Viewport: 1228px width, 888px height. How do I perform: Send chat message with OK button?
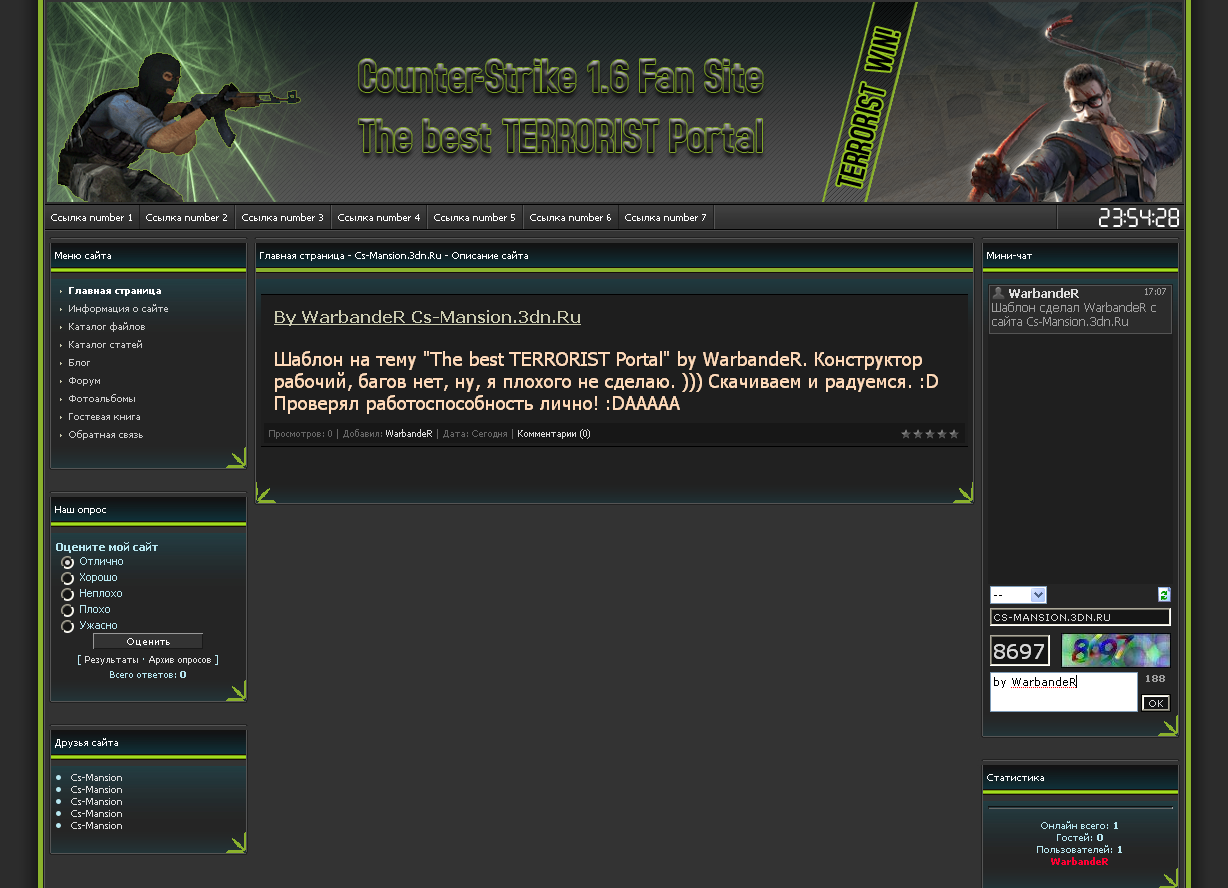[1156, 703]
